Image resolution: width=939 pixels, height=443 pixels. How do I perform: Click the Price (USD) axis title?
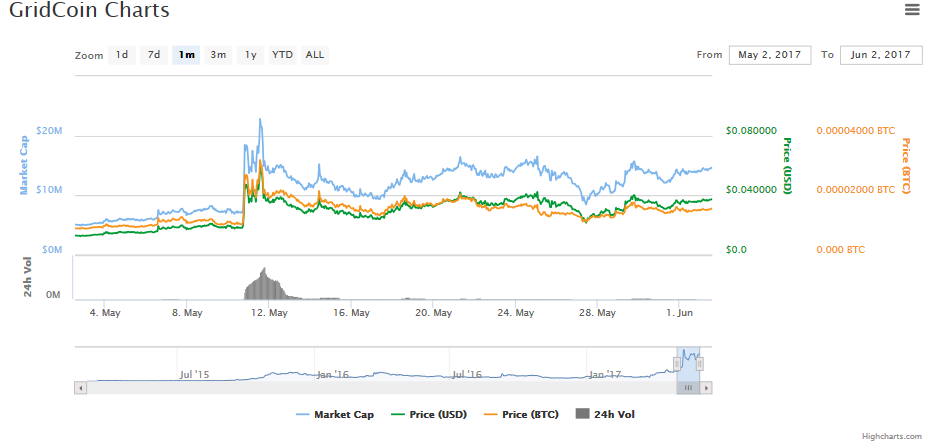pos(788,166)
